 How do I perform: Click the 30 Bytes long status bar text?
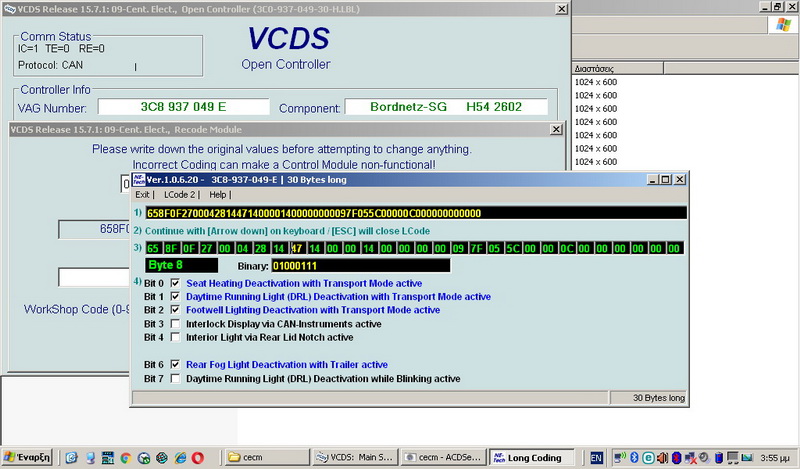coord(659,398)
